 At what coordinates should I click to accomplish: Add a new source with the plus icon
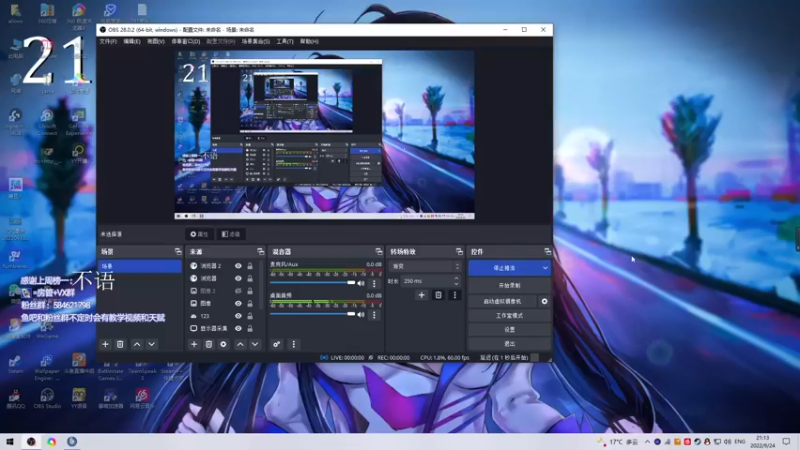(194, 344)
